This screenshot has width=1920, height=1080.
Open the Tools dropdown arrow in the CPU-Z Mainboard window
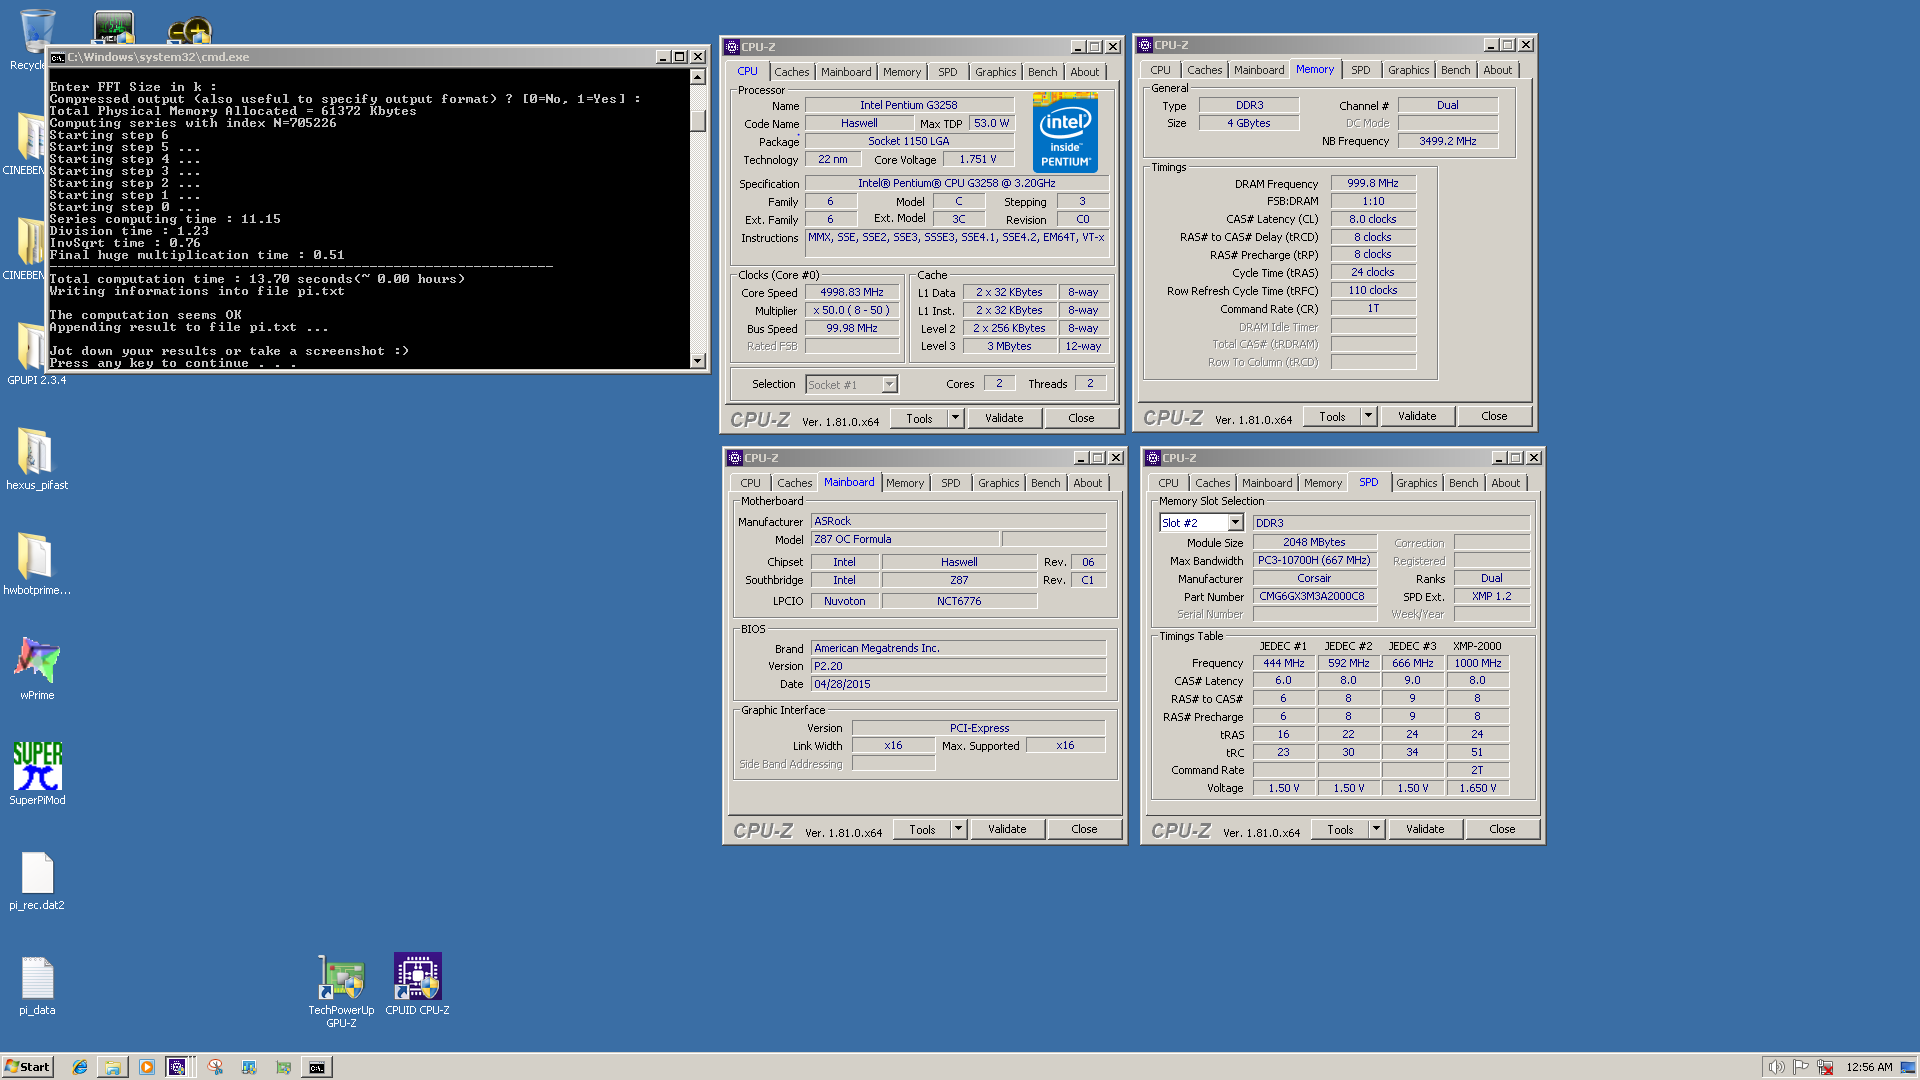[x=958, y=829]
